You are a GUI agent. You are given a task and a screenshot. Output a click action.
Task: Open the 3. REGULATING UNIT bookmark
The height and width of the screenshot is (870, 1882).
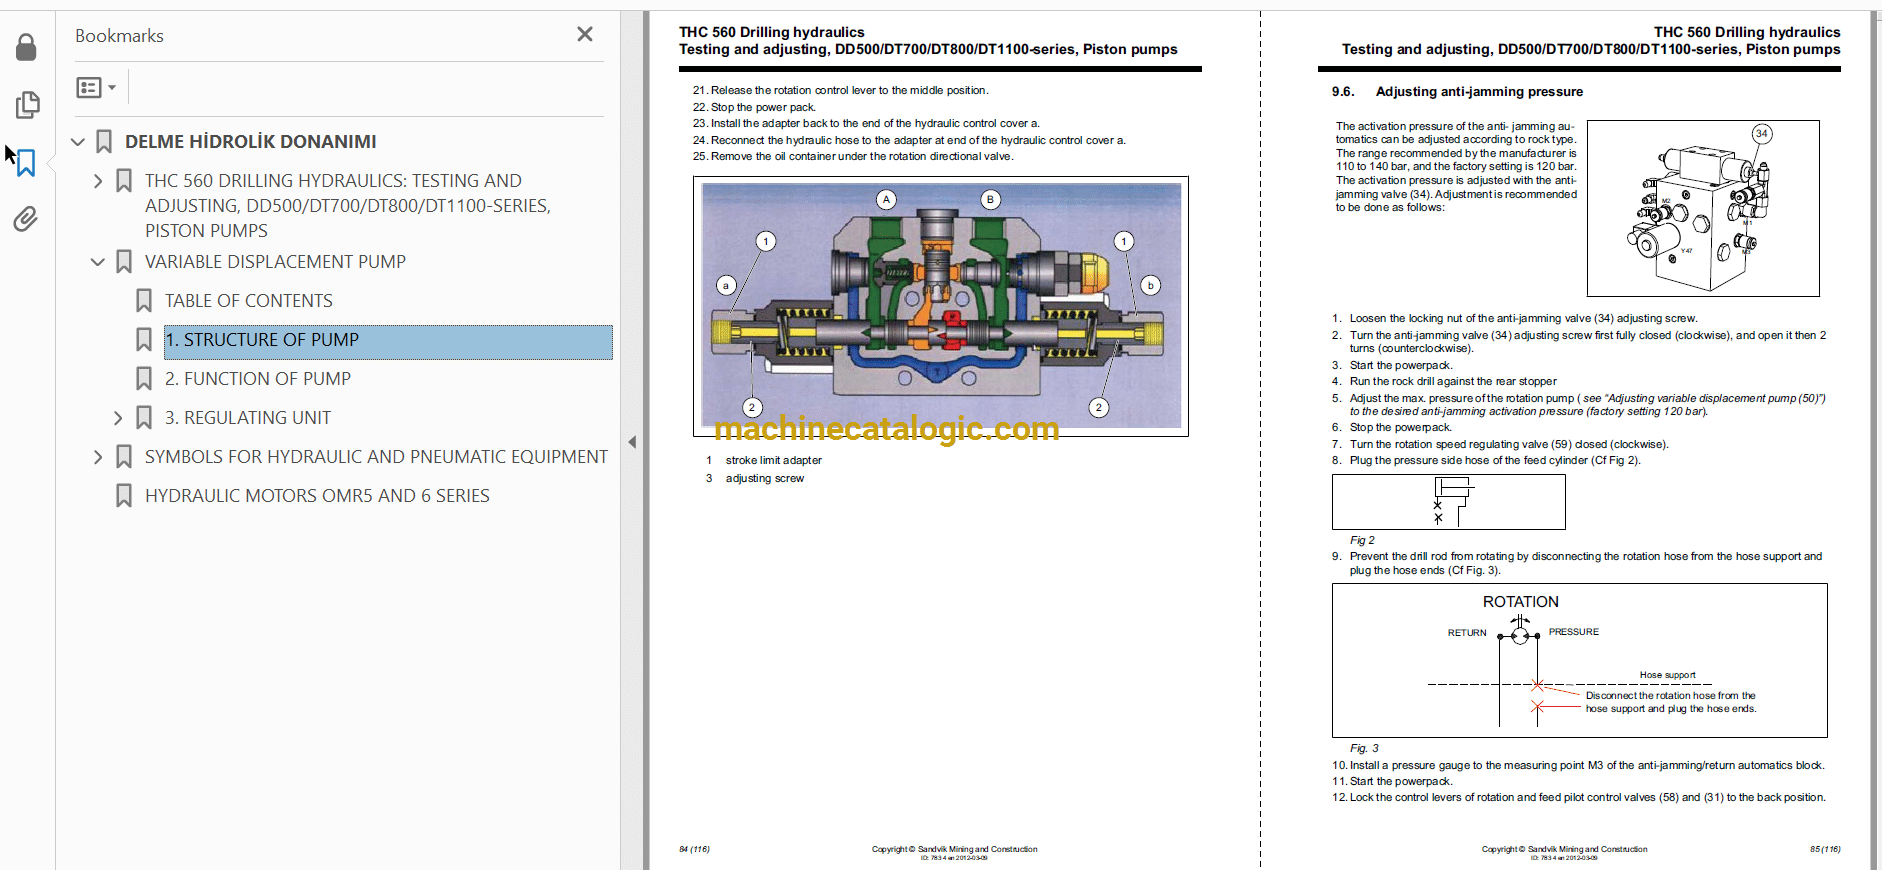click(x=248, y=418)
